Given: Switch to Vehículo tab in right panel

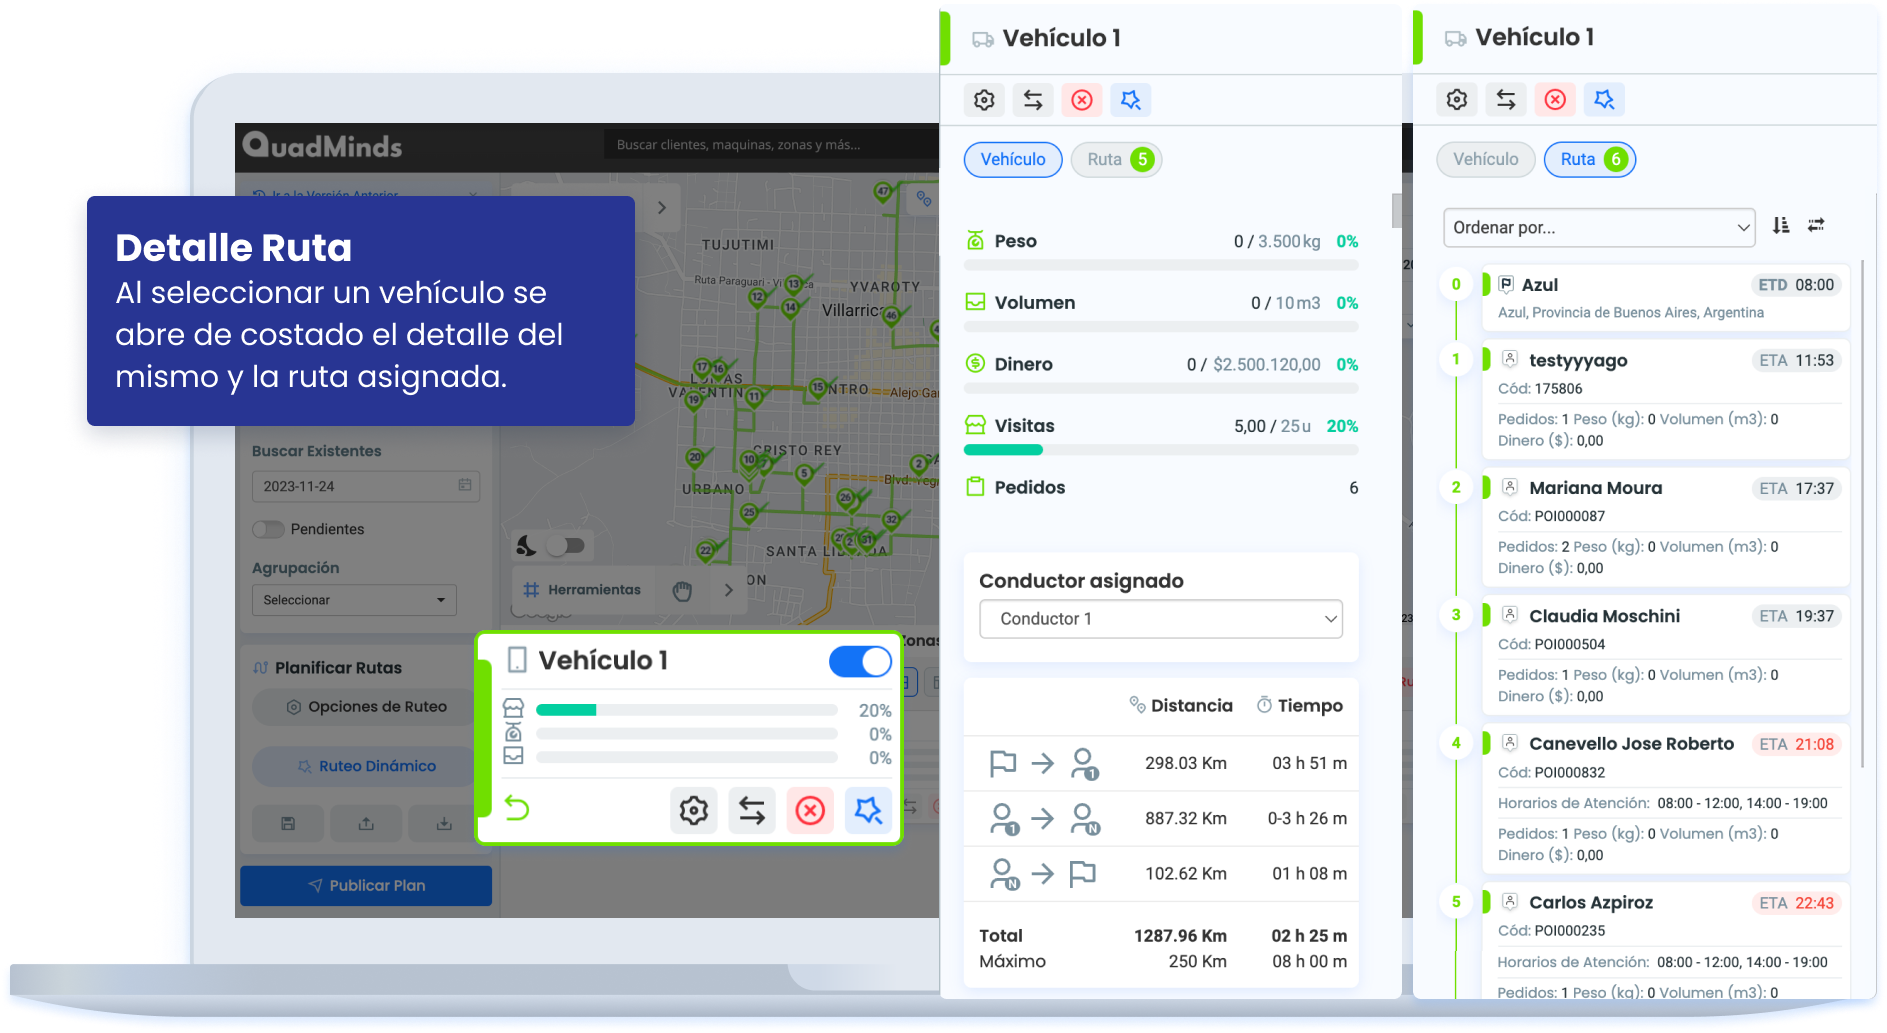Looking at the screenshot, I should [1485, 160].
